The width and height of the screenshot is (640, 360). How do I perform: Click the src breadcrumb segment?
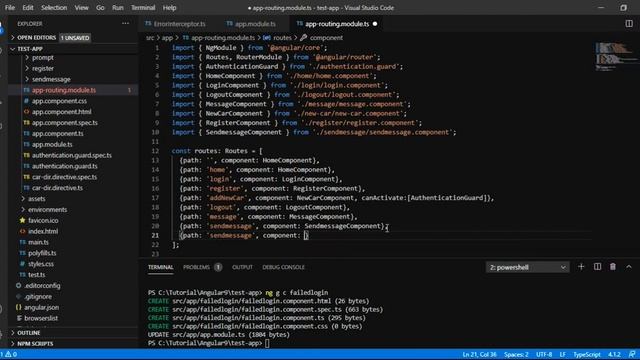coord(150,38)
